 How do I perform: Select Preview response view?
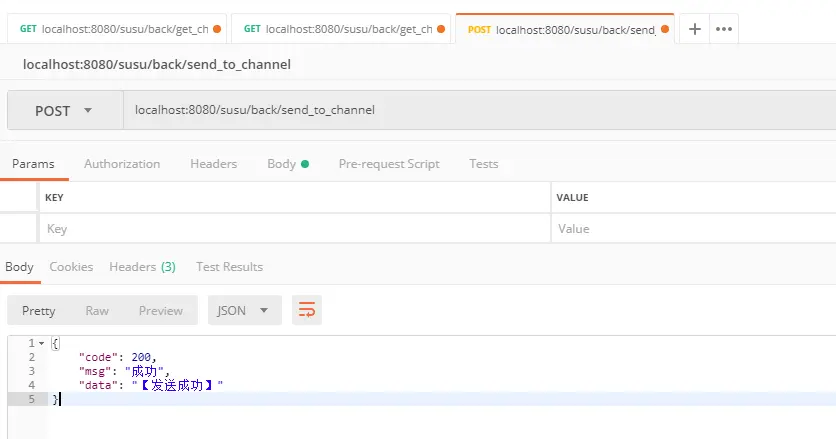click(160, 310)
